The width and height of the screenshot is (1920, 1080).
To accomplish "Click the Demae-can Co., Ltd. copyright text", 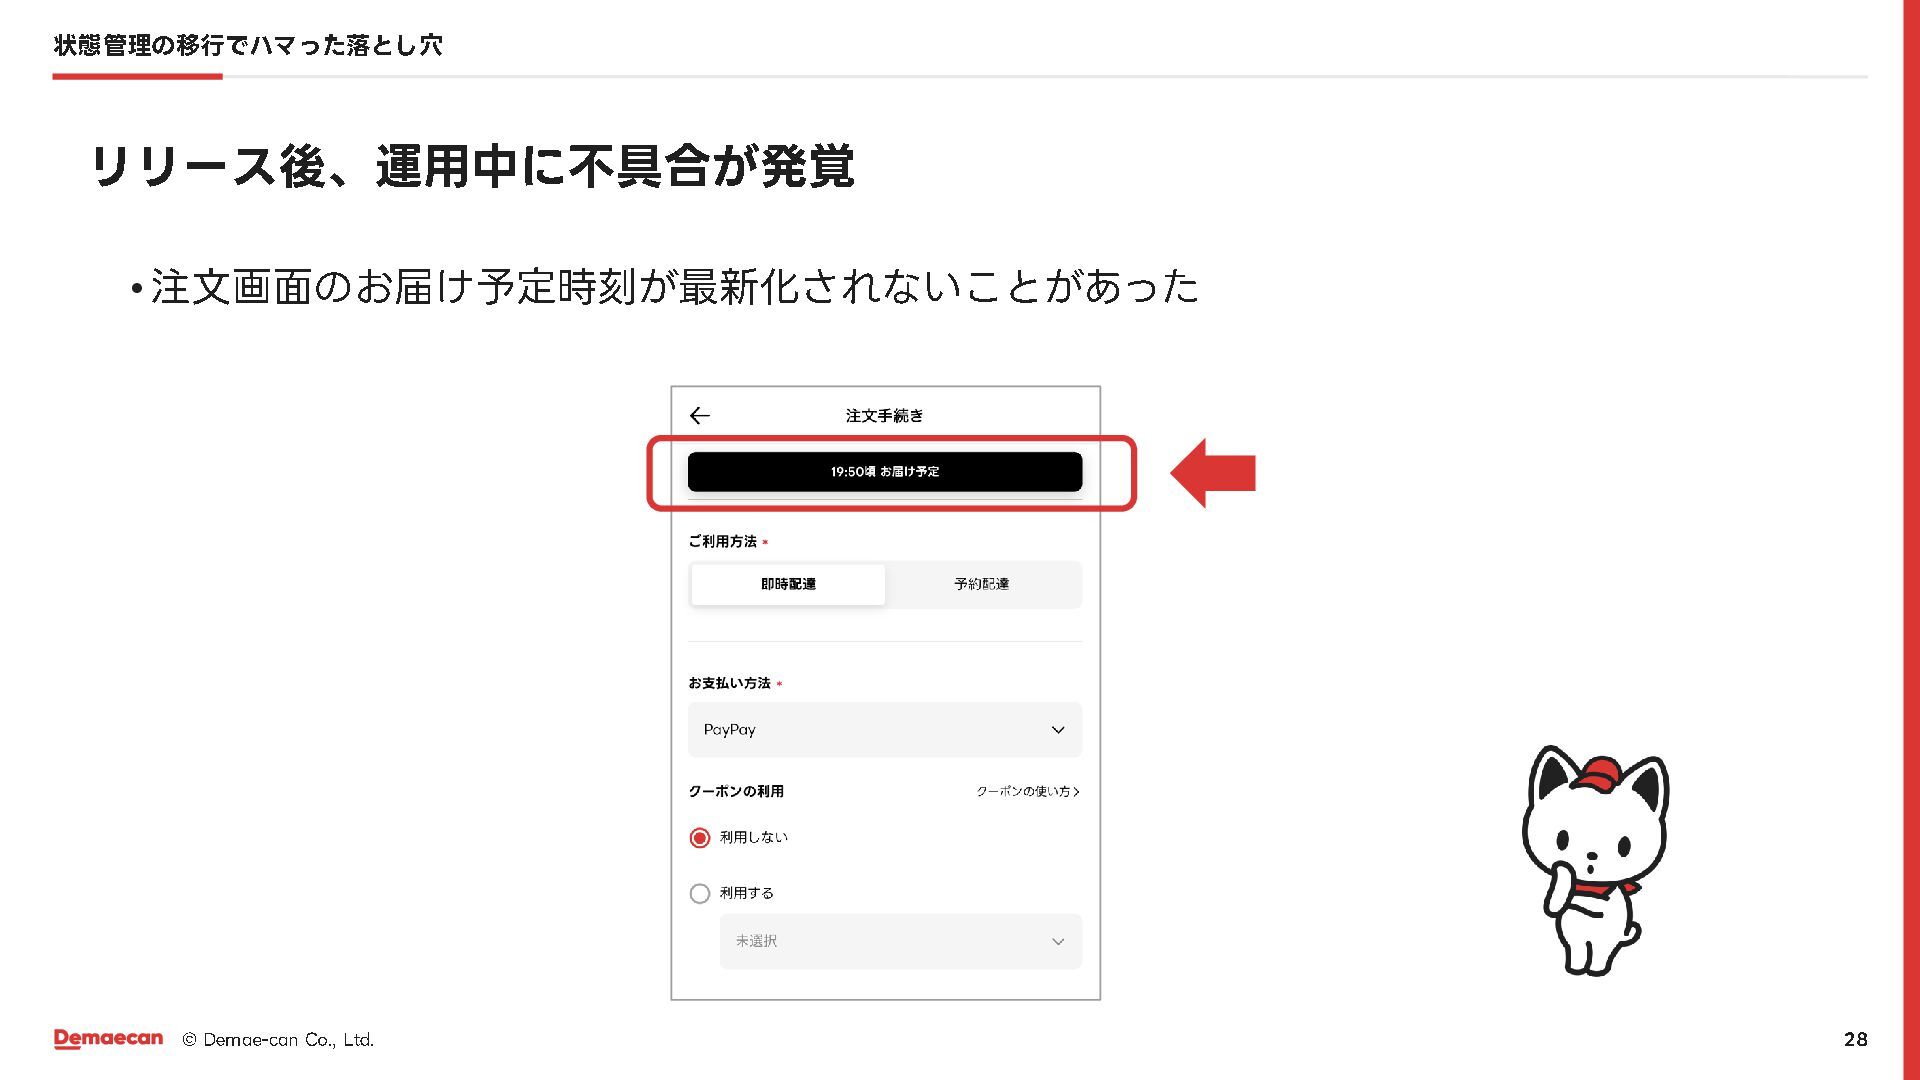I will [278, 1040].
